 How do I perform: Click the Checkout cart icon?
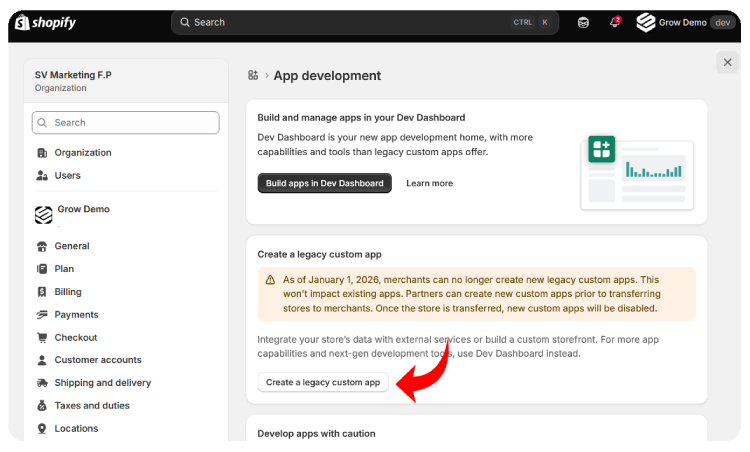[42, 338]
